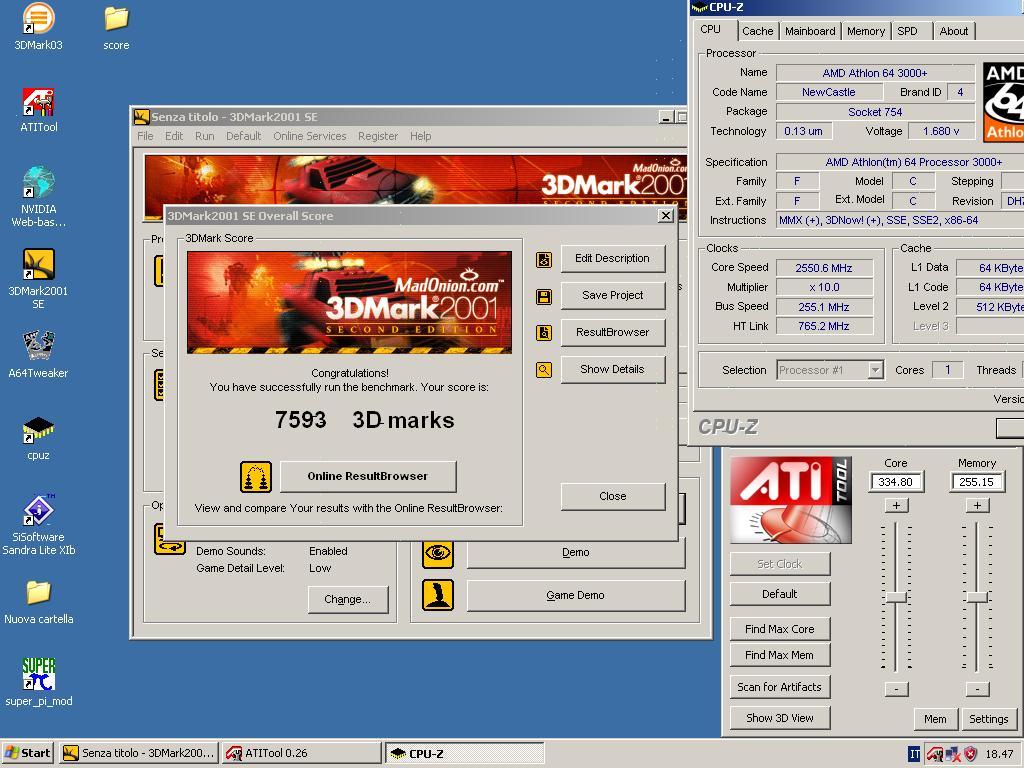Click the ResultBrowser document icon
Viewport: 1024px width, 768px height.
pyautogui.click(x=544, y=333)
